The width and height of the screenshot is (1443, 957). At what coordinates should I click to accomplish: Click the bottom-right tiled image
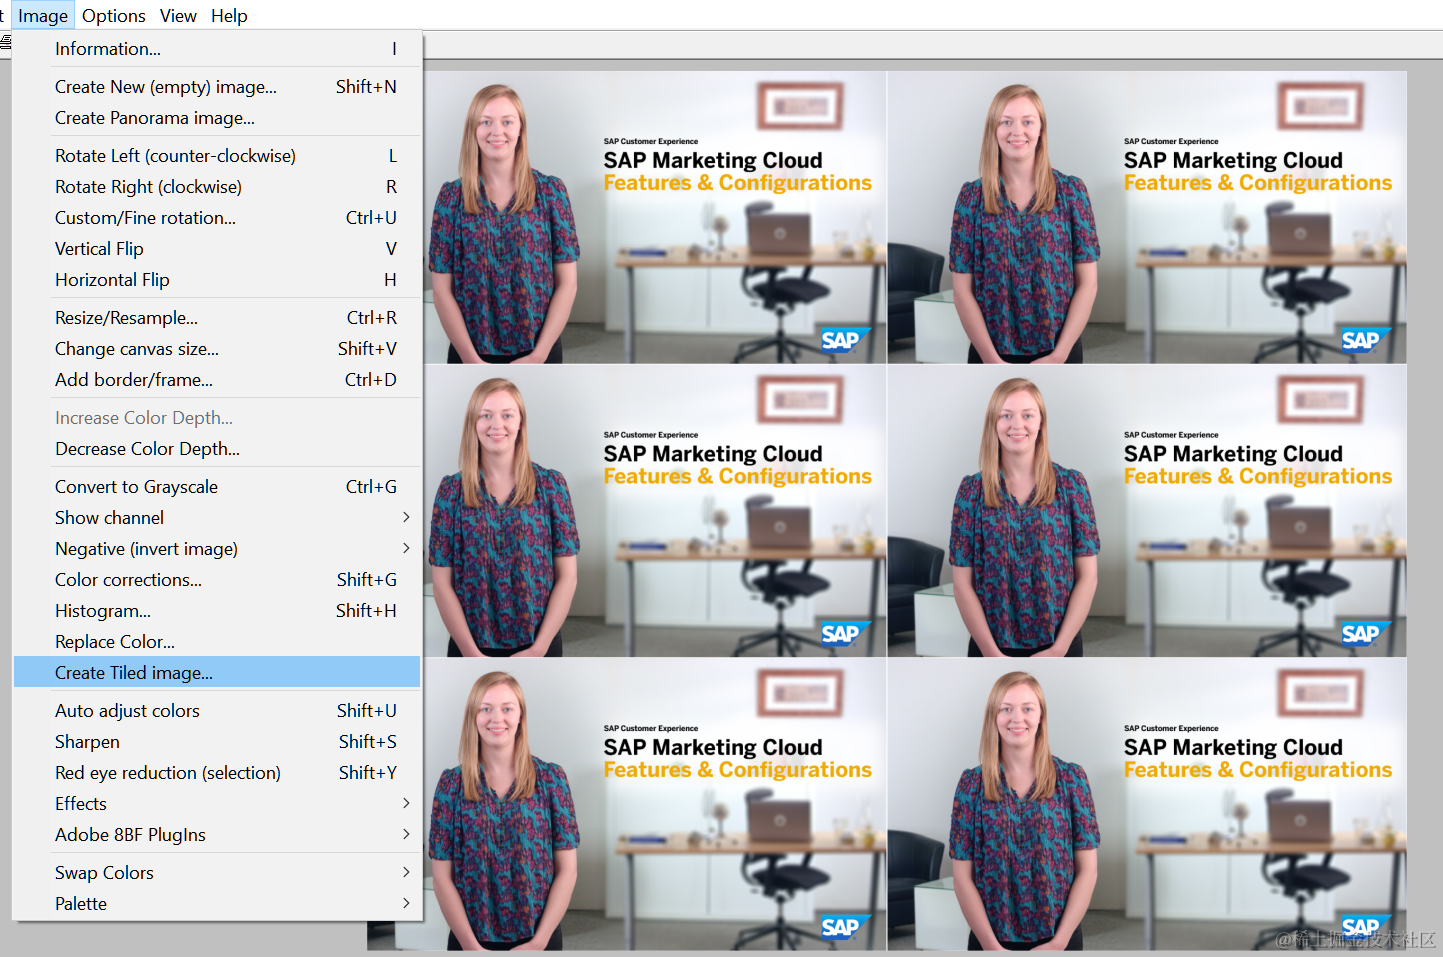[1147, 804]
